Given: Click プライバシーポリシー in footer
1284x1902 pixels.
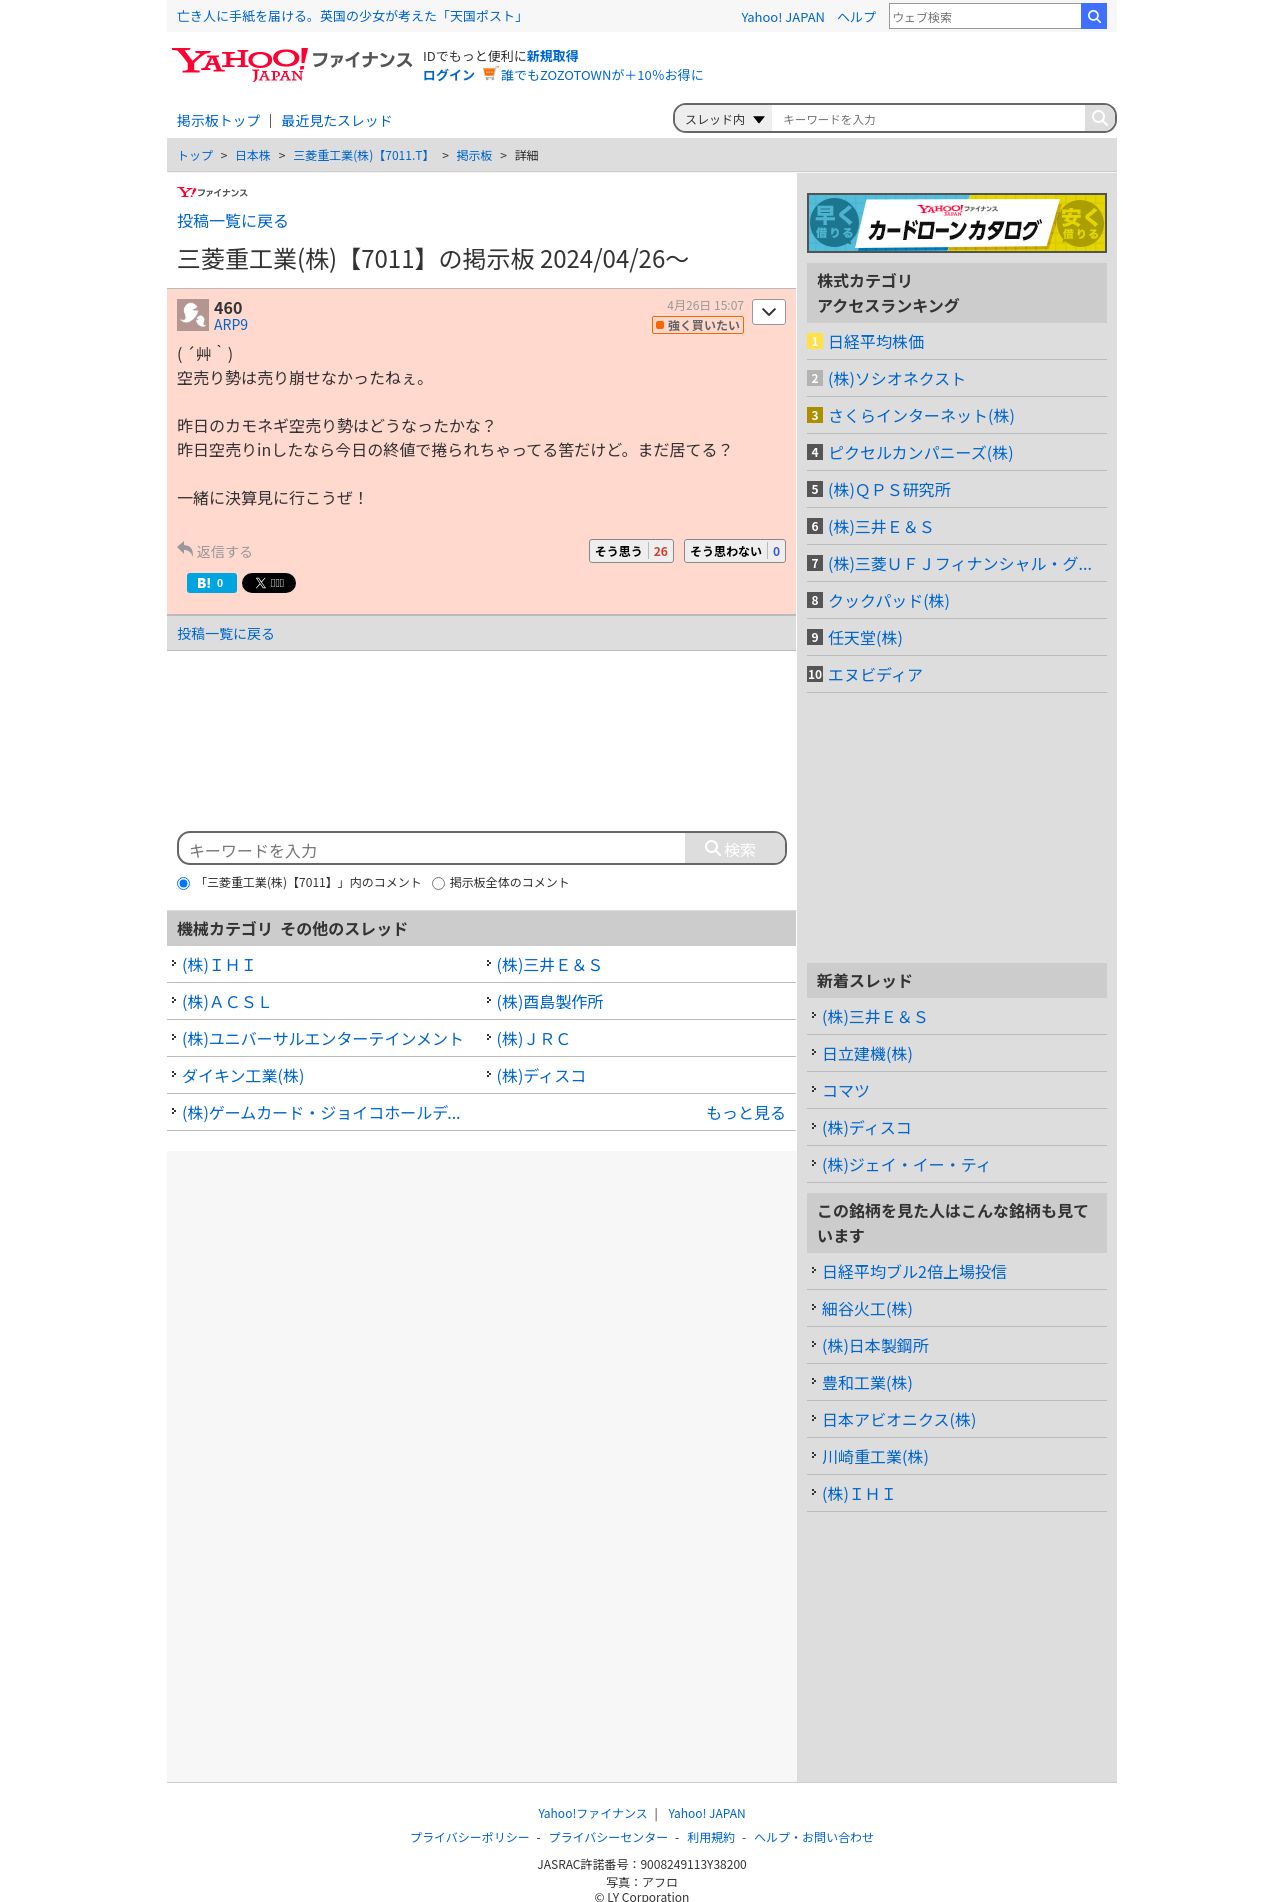Looking at the screenshot, I should tap(470, 1838).
